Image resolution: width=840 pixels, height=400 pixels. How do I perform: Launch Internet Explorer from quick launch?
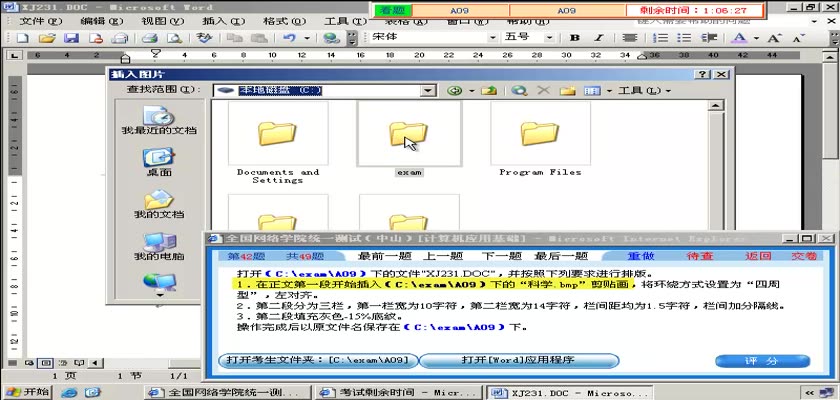[69, 393]
